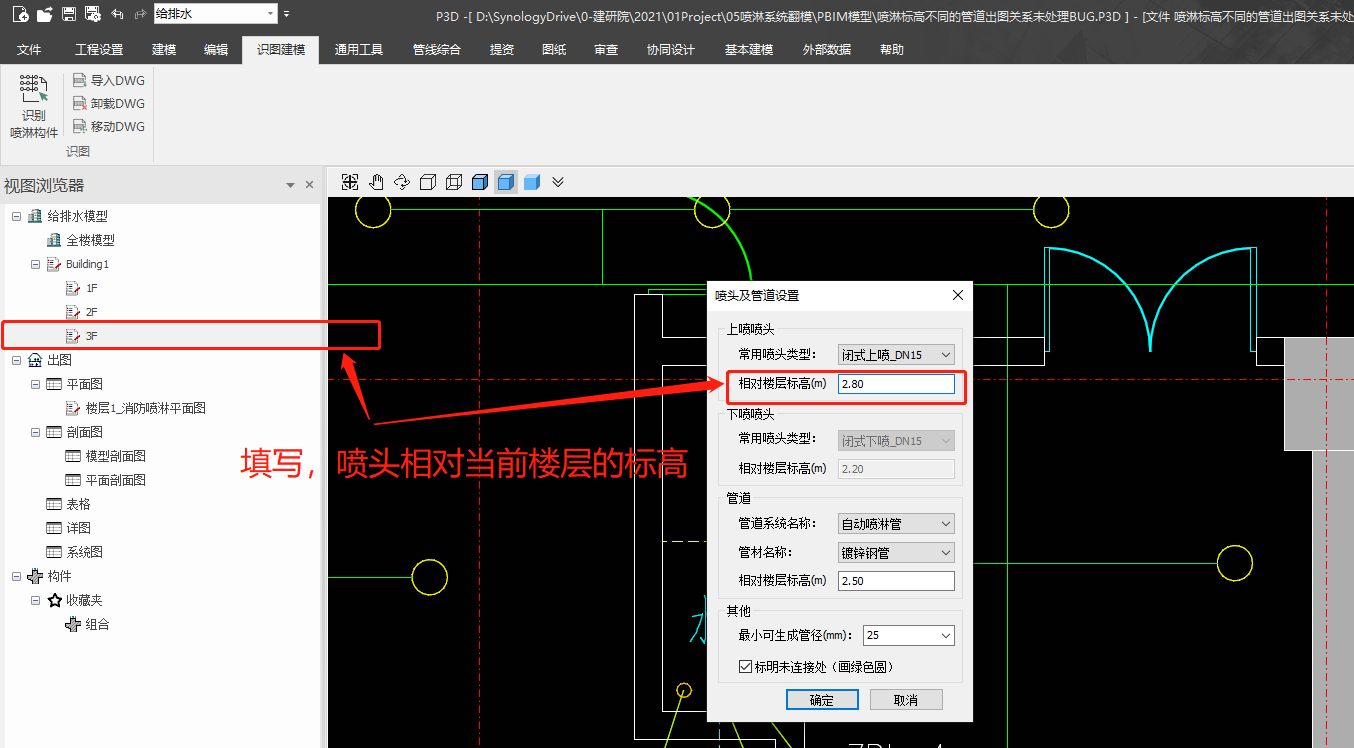Click 上喷喷头 相对楼层标高 field

897,384
